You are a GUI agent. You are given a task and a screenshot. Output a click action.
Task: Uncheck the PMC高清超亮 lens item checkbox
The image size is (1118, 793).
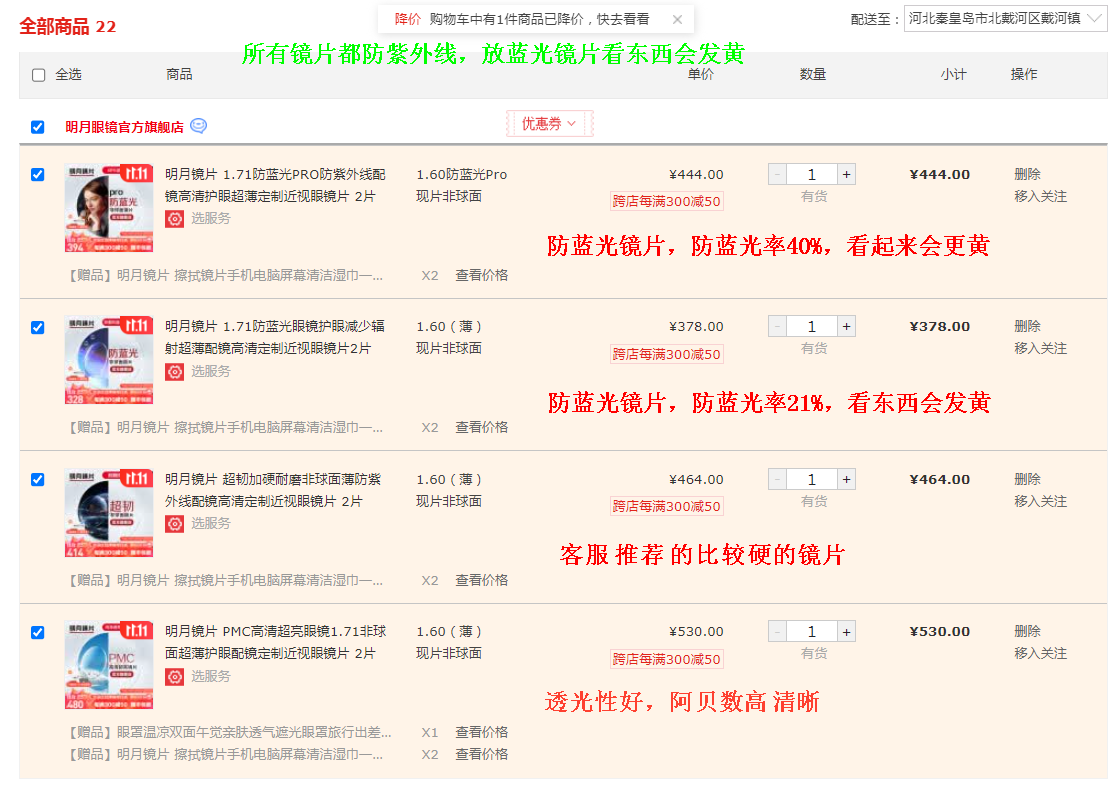tap(38, 633)
